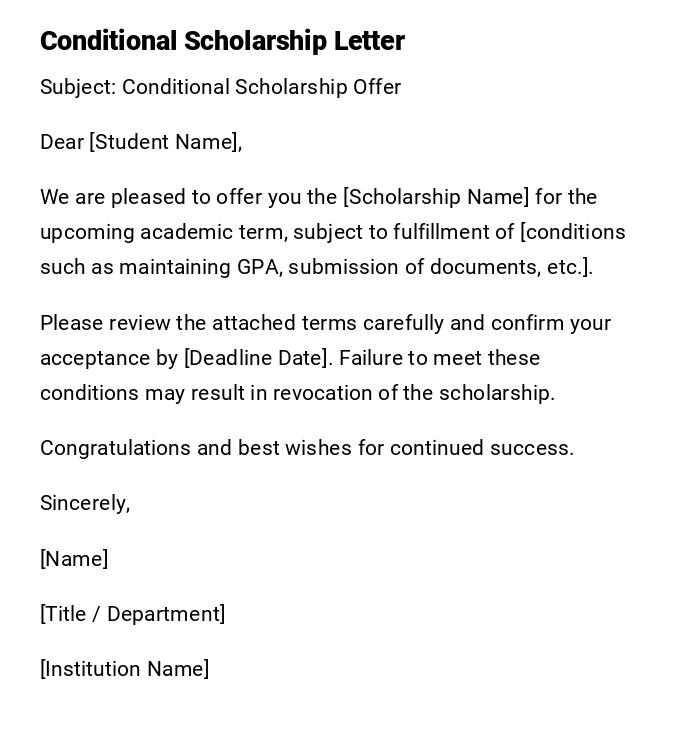Click the word Dear in greeting
The image size is (700, 731).
pos(62,142)
